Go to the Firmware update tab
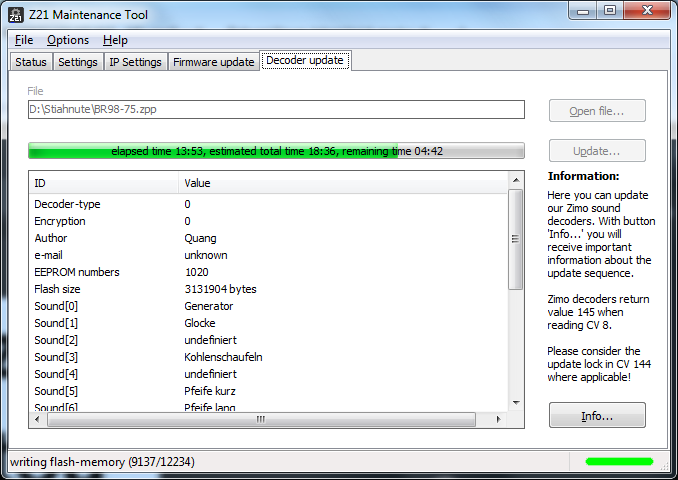Viewport: 678px width, 480px height. tap(213, 62)
